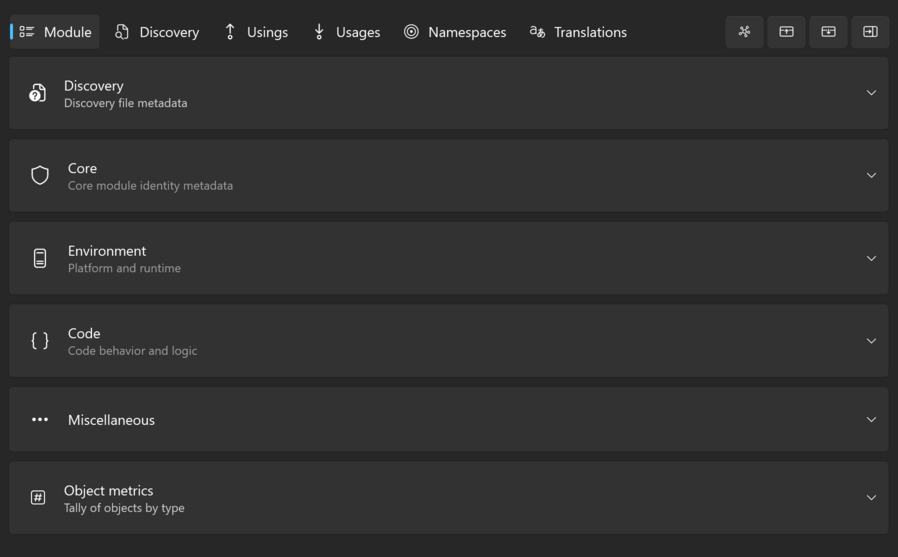
Task: Expand the Object metrics section chevron
Action: point(871,497)
